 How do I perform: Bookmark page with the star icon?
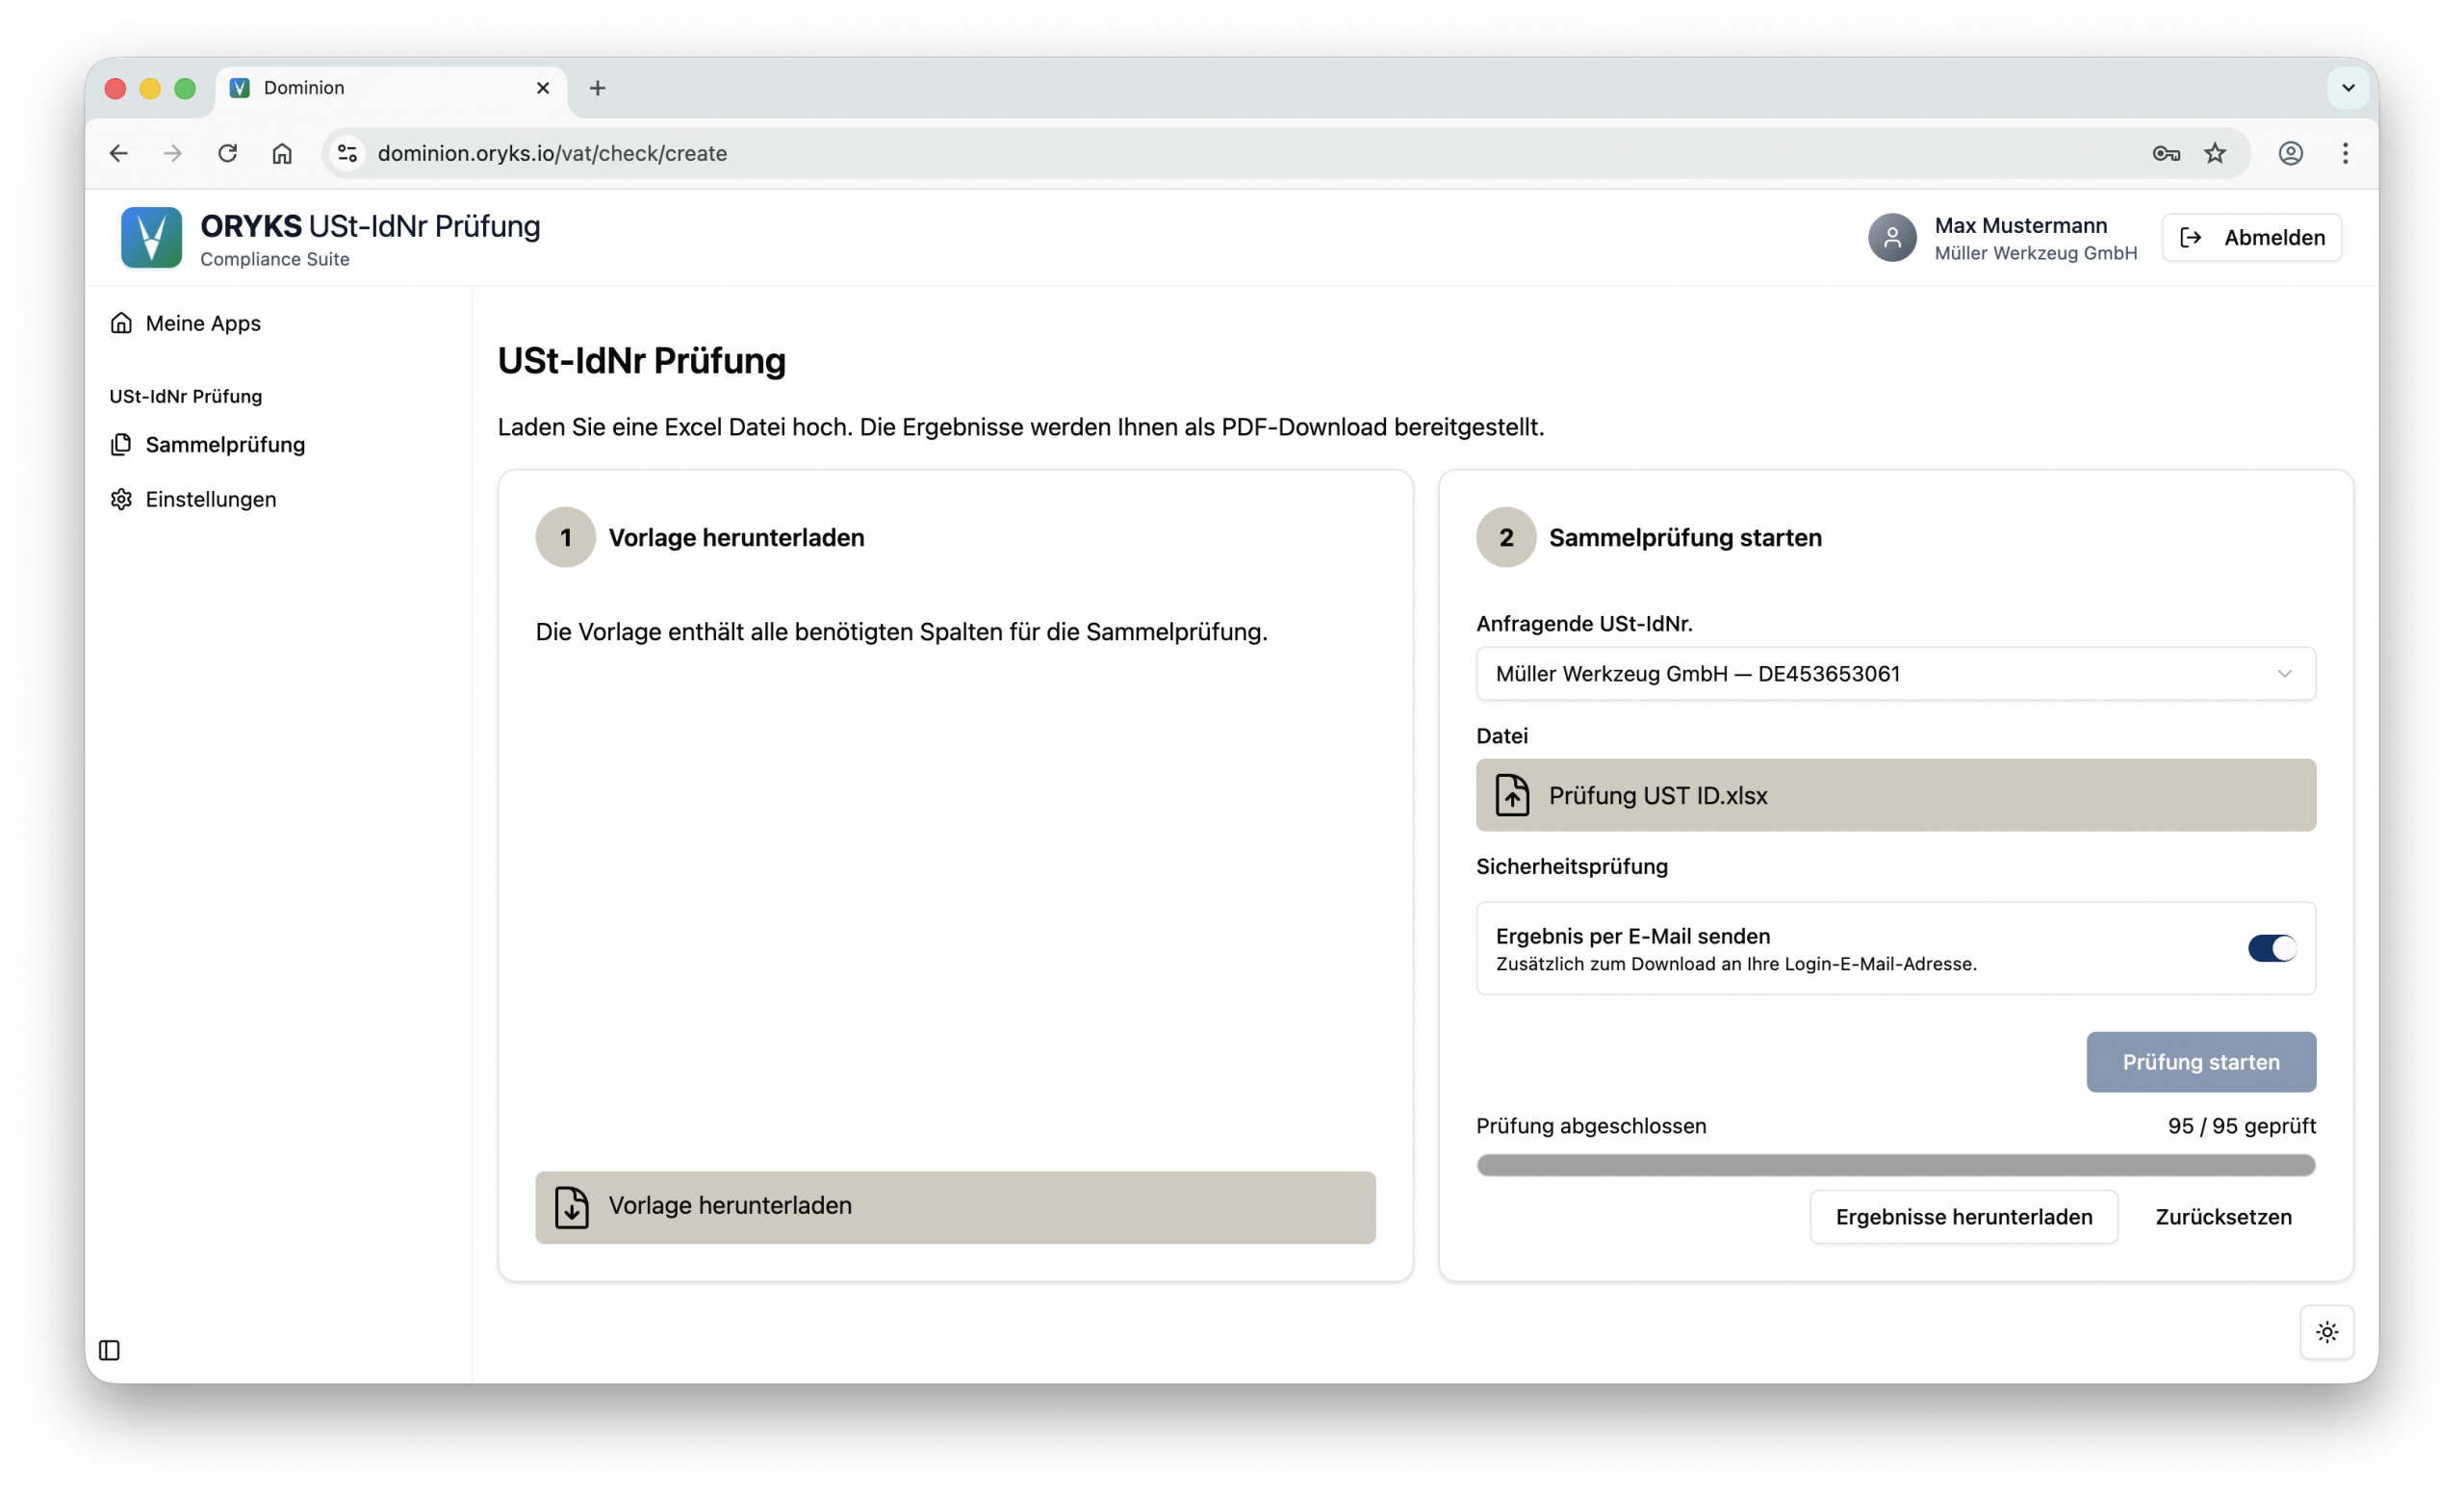coord(2215,153)
